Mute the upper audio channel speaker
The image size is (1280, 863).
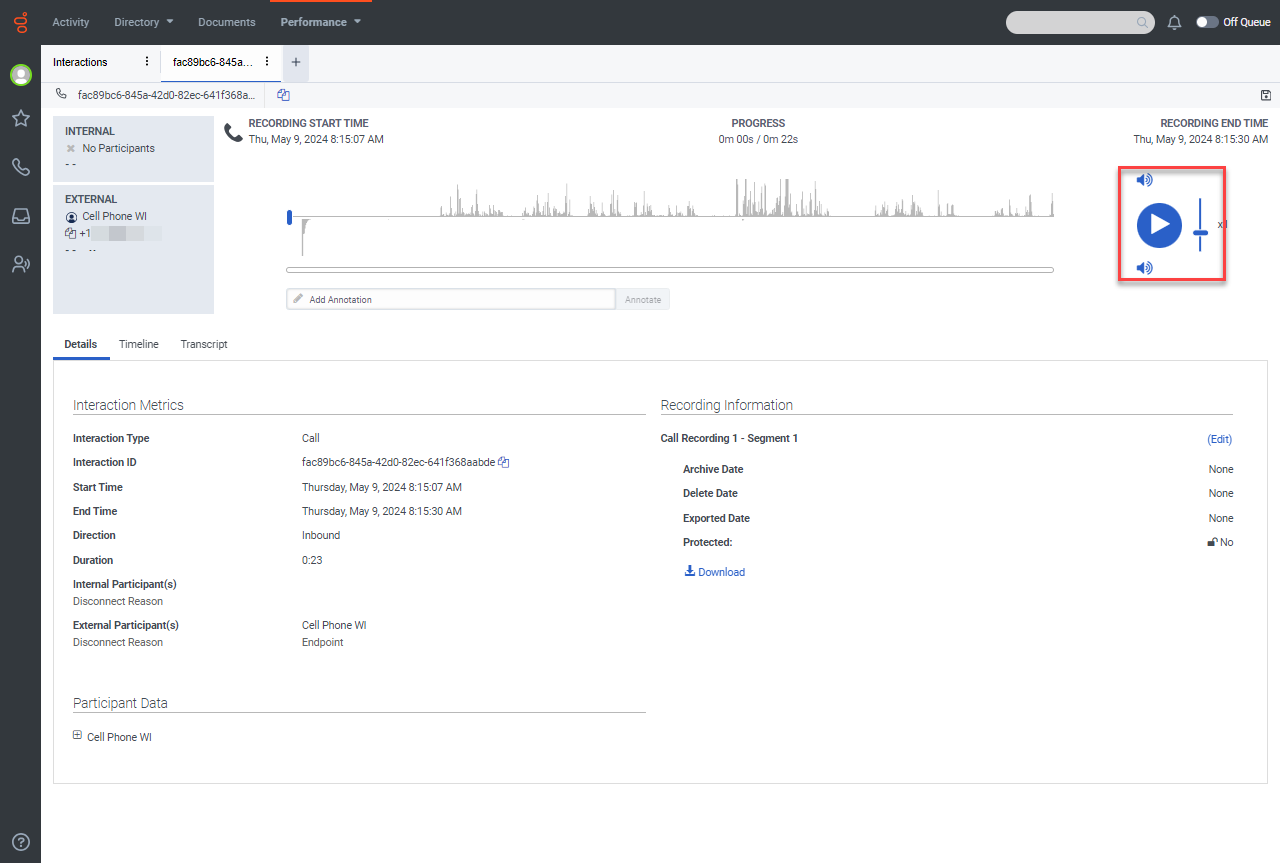[1145, 180]
